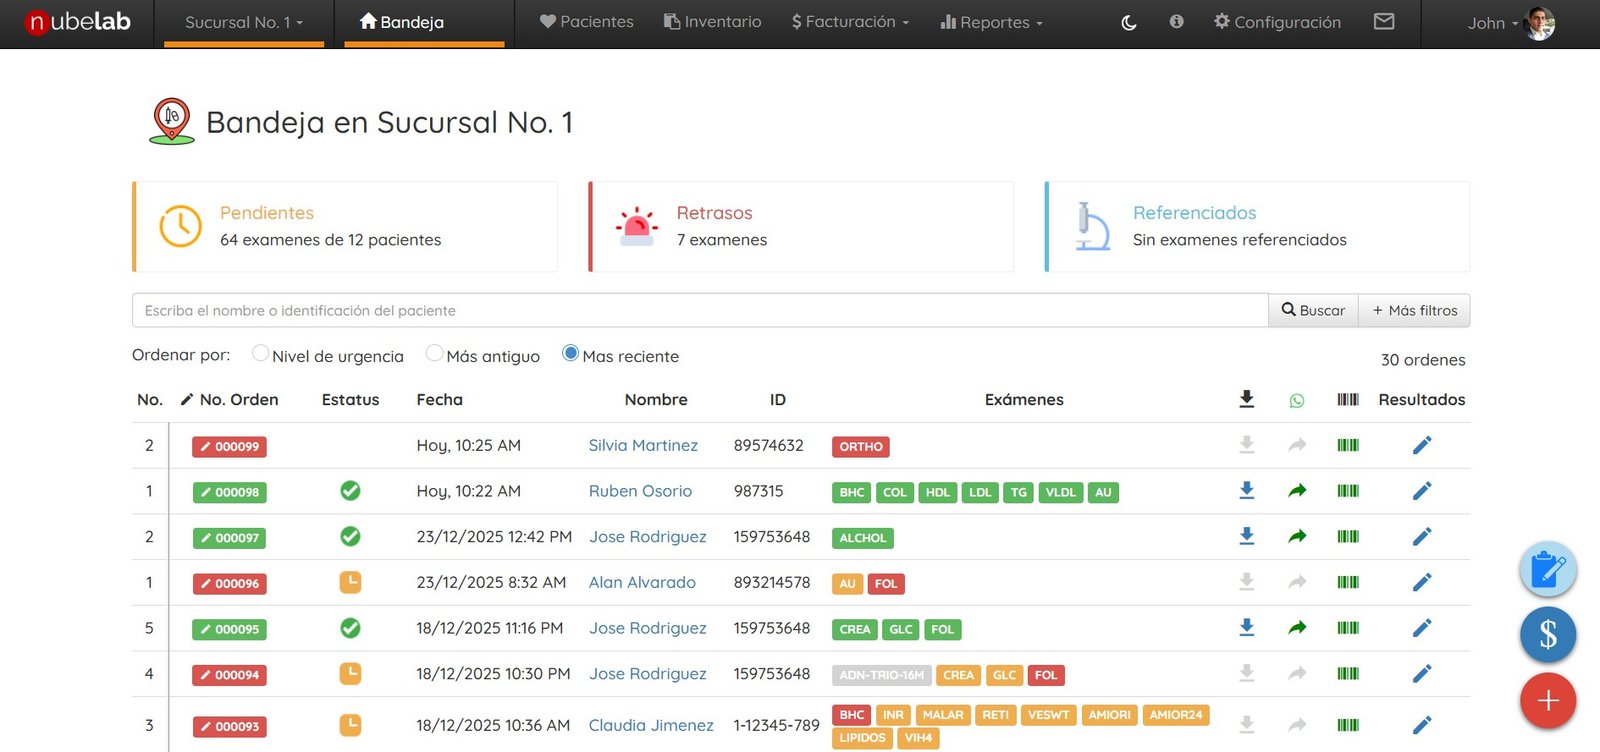Share order 000097 results via arrow icon
Image resolution: width=1600 pixels, height=752 pixels.
tap(1297, 537)
